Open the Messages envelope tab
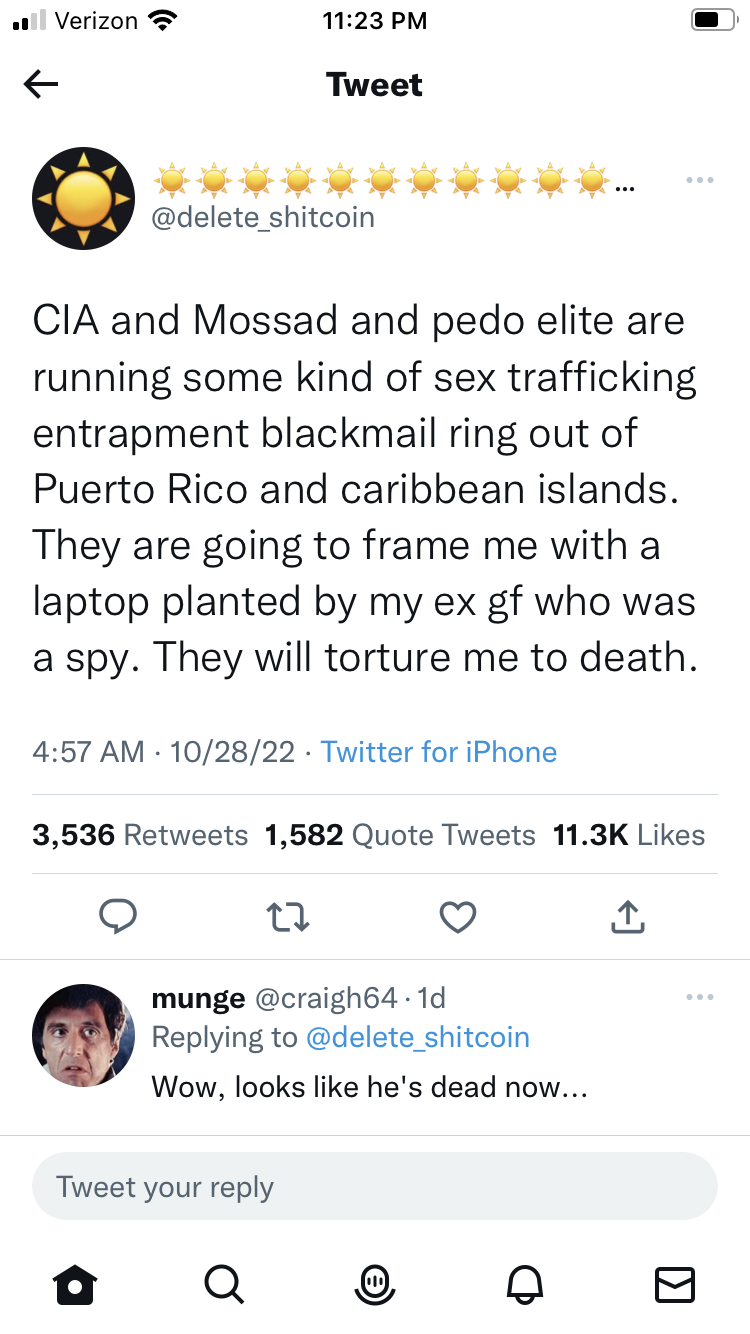This screenshot has height=1334, width=750. pyautogui.click(x=674, y=1283)
